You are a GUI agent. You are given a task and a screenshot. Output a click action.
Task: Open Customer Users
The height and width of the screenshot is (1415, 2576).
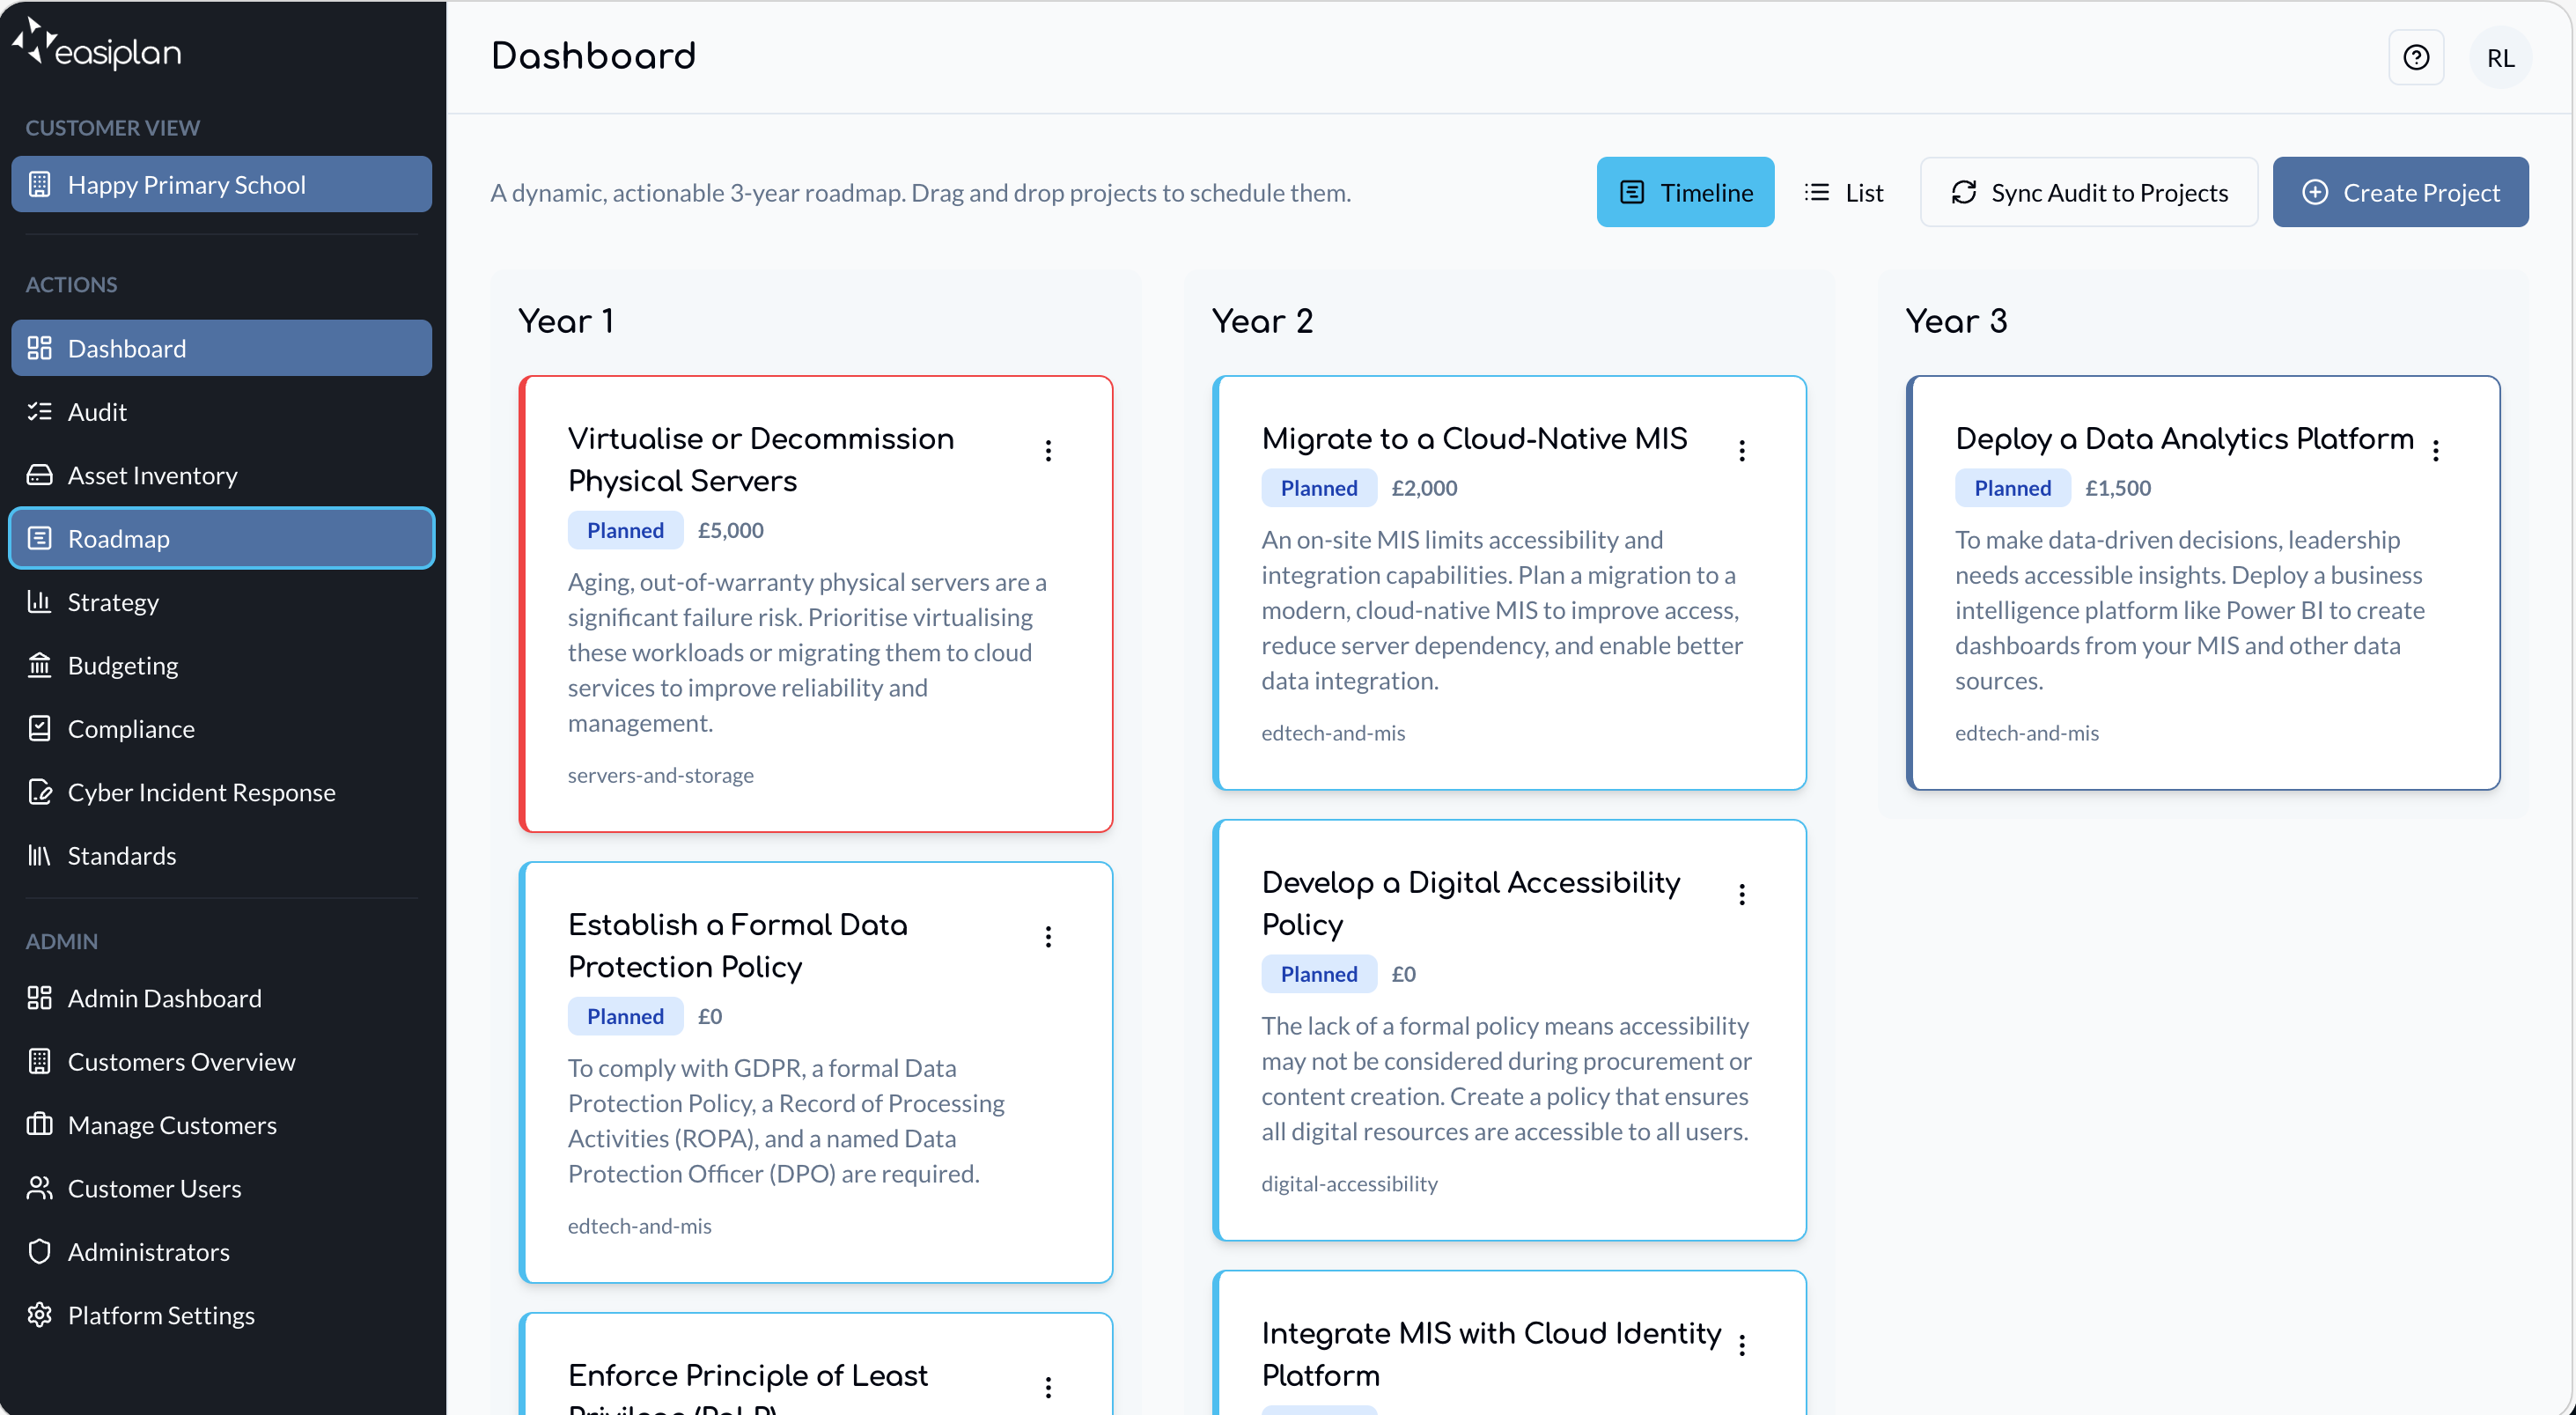tap(221, 1188)
